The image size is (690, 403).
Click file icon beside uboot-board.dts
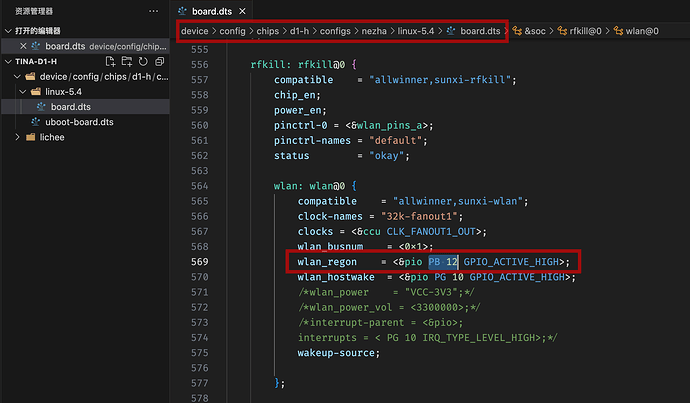pyautogui.click(x=36, y=122)
